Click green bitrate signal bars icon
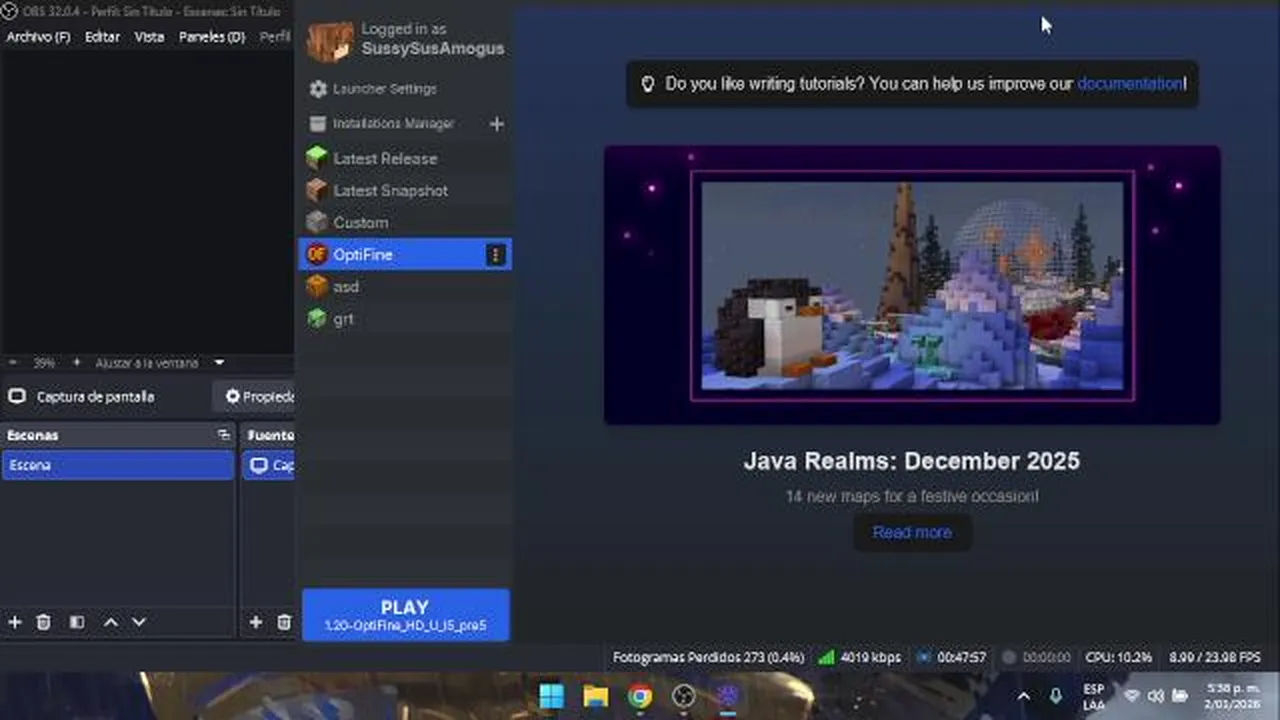 [x=826, y=658]
